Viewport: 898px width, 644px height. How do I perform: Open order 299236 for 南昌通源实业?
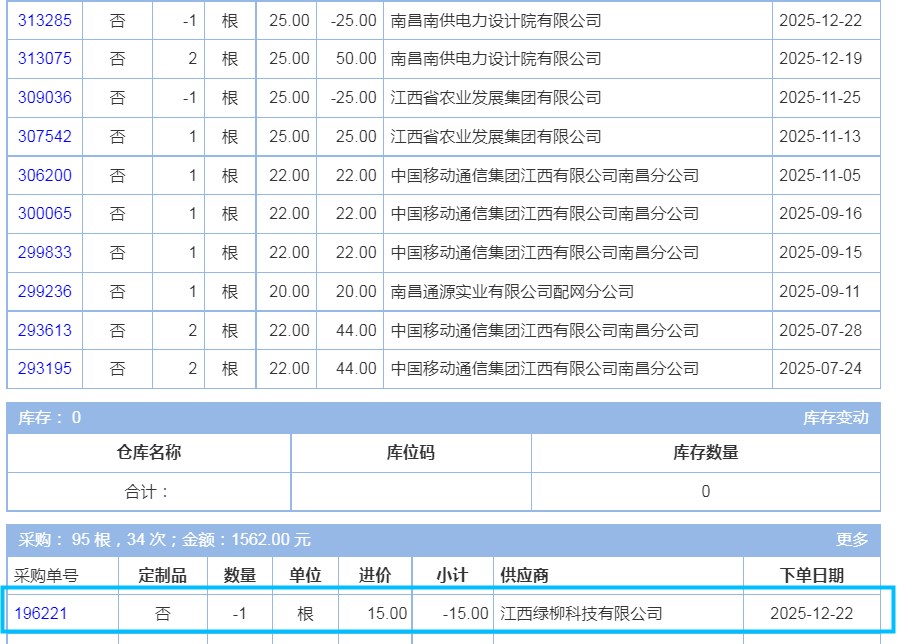click(x=45, y=292)
